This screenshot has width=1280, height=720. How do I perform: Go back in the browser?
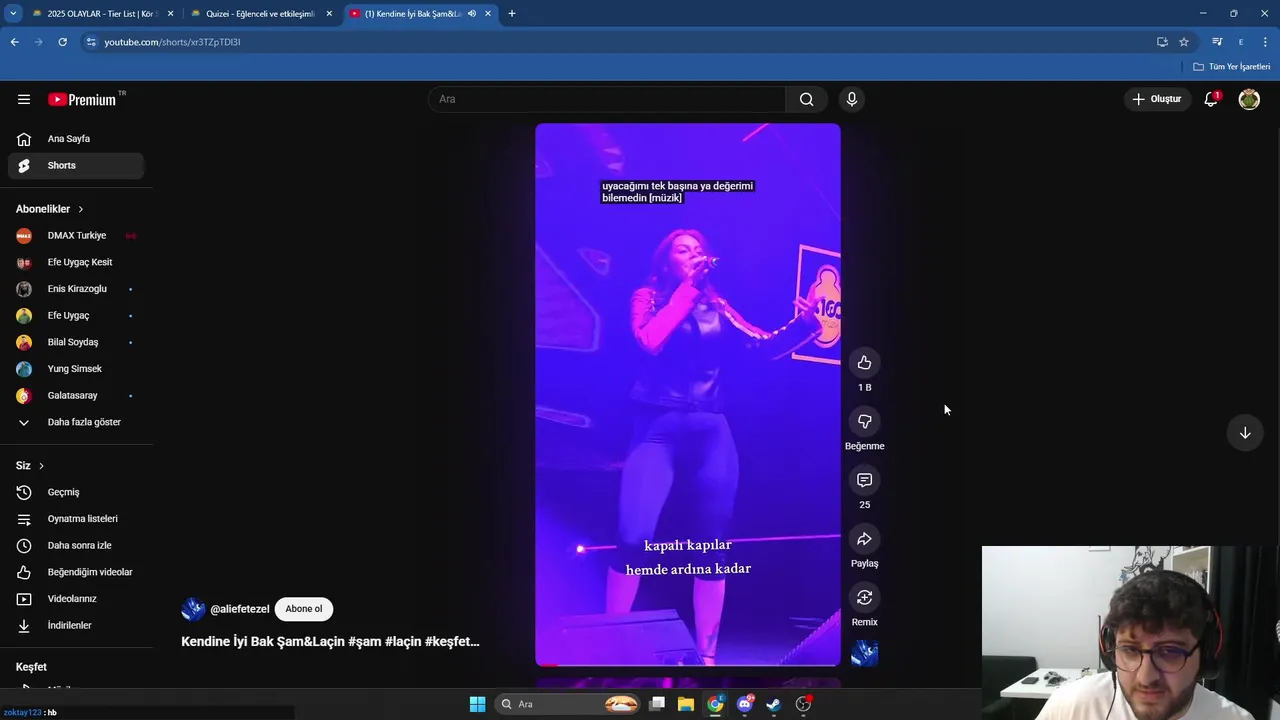[15, 42]
